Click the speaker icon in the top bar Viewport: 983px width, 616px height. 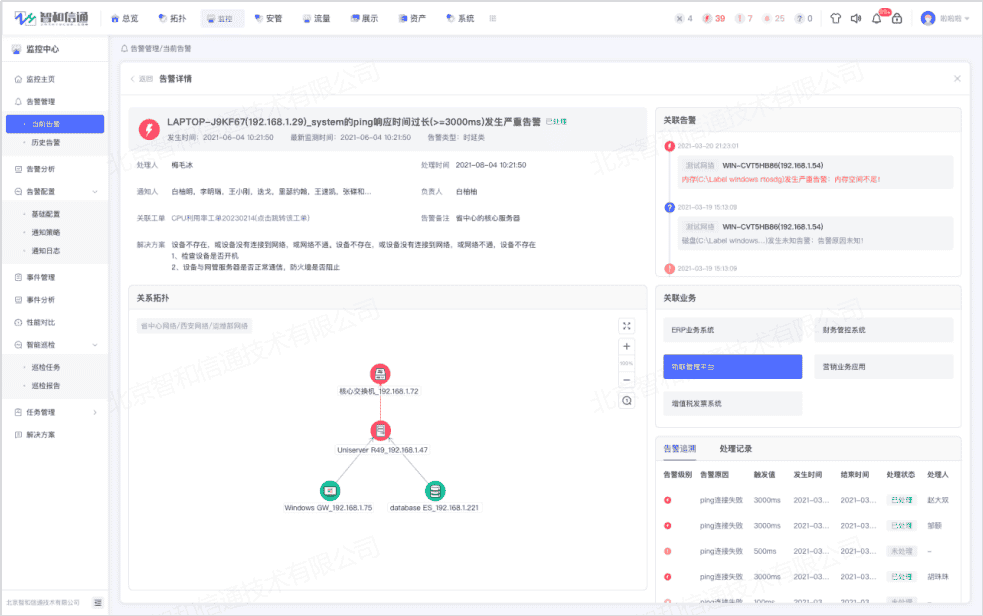pos(855,17)
